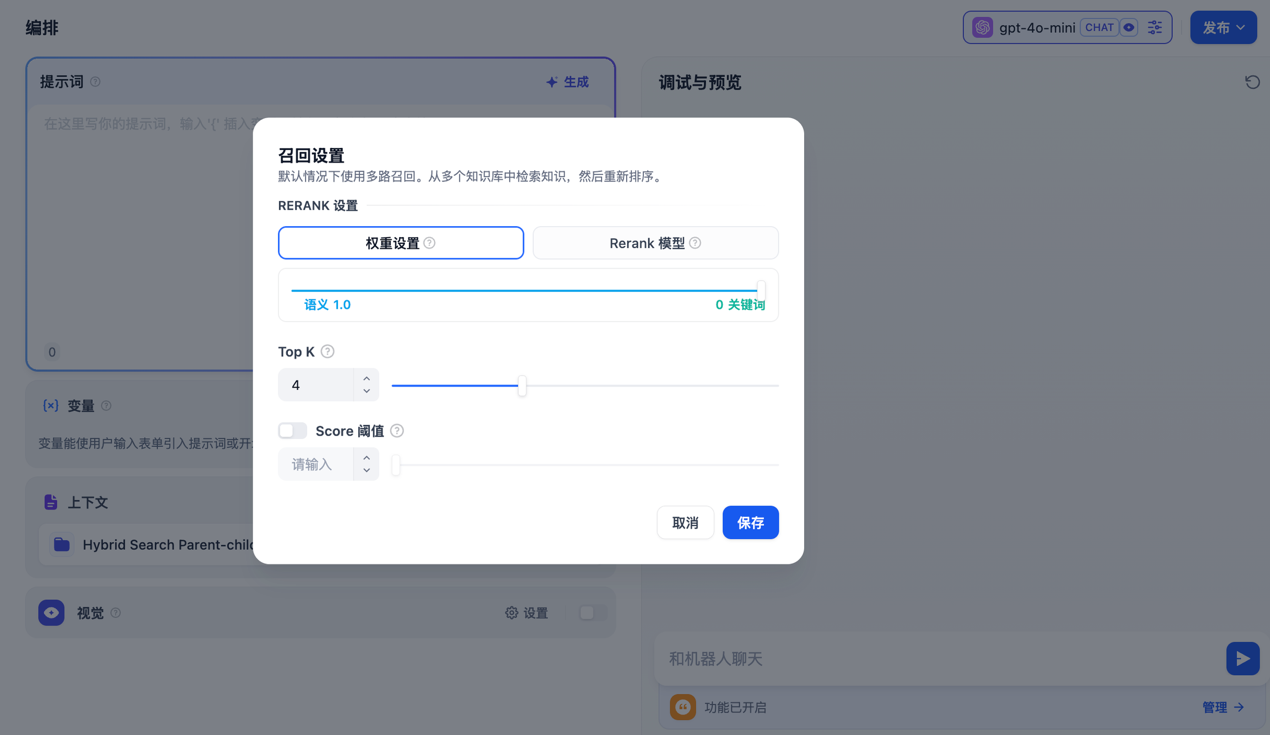1270x735 pixels.
Task: Enable the Score 阈值 toggle
Action: (293, 431)
